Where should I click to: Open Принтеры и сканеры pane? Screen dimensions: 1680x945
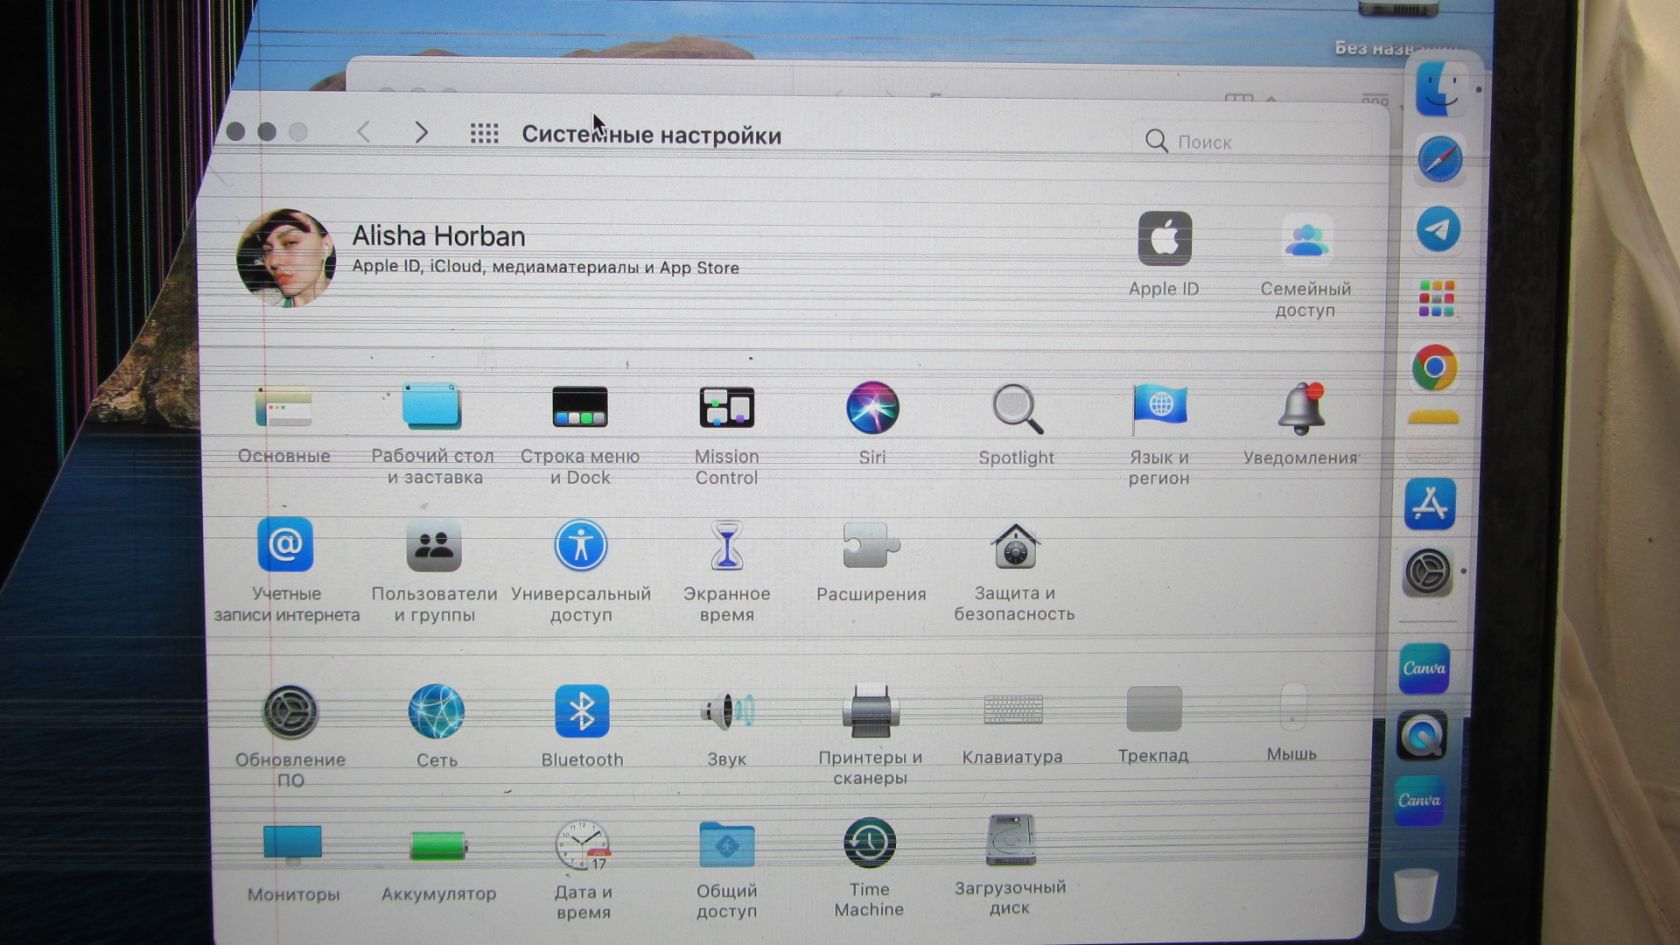point(870,711)
